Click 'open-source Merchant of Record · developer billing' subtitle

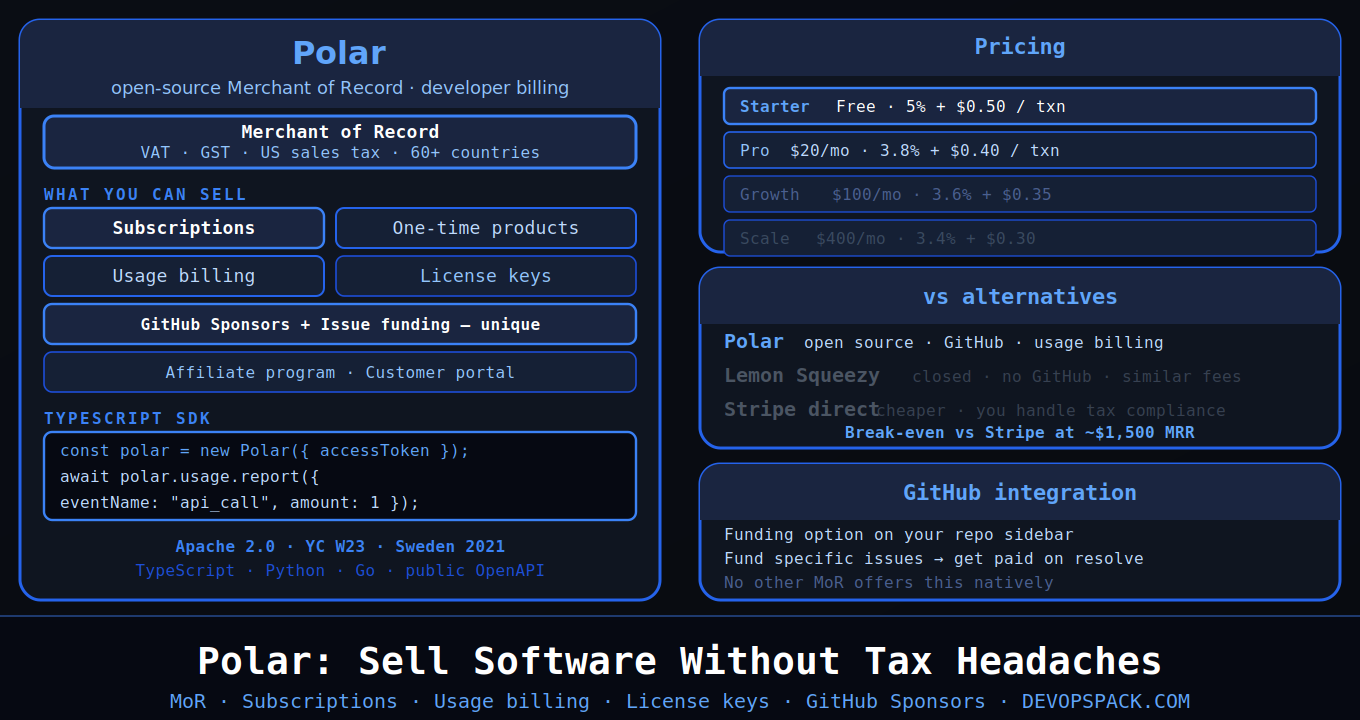[340, 88]
